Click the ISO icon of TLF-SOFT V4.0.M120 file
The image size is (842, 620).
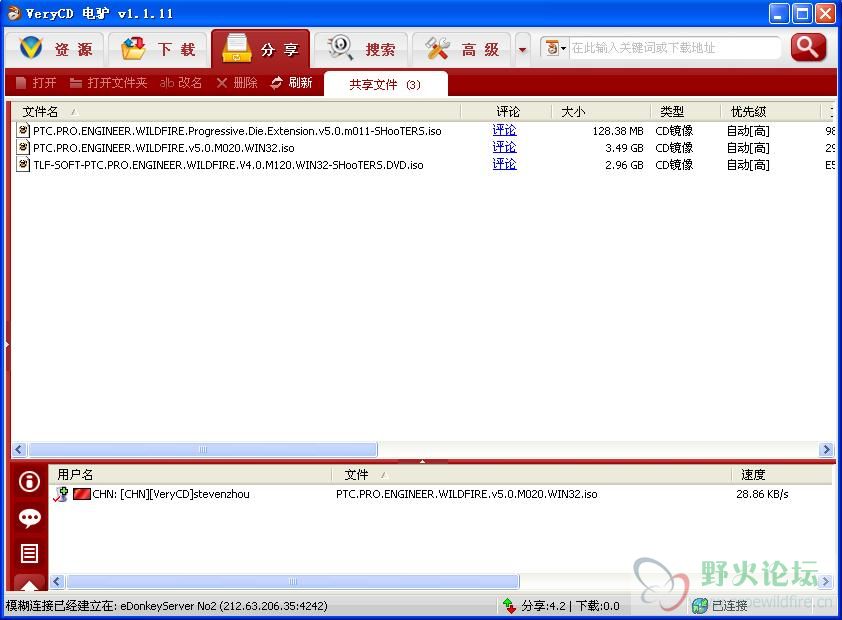coord(23,164)
